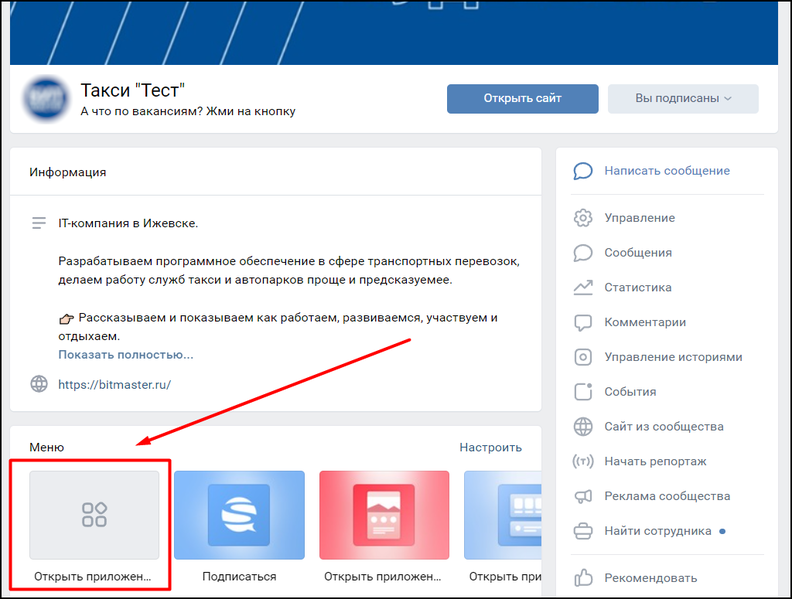Viewport: 792px width, 599px height.
Task: Click the Меню section heading
Action: (x=46, y=447)
